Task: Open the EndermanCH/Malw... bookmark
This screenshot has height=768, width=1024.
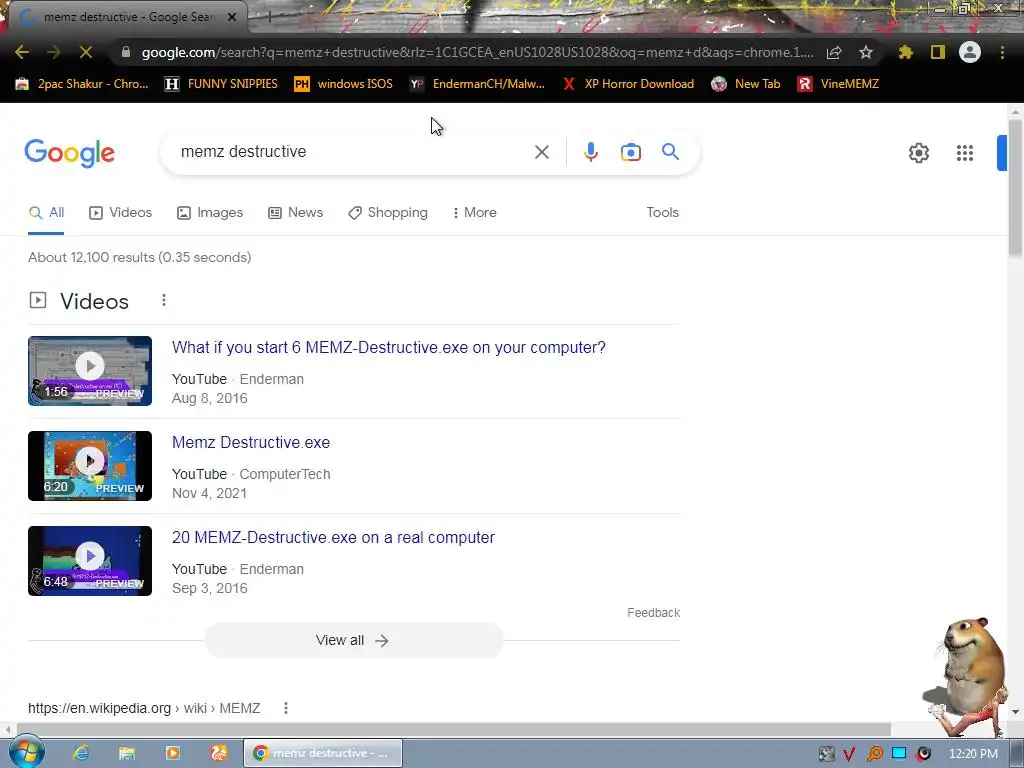Action: click(x=477, y=84)
